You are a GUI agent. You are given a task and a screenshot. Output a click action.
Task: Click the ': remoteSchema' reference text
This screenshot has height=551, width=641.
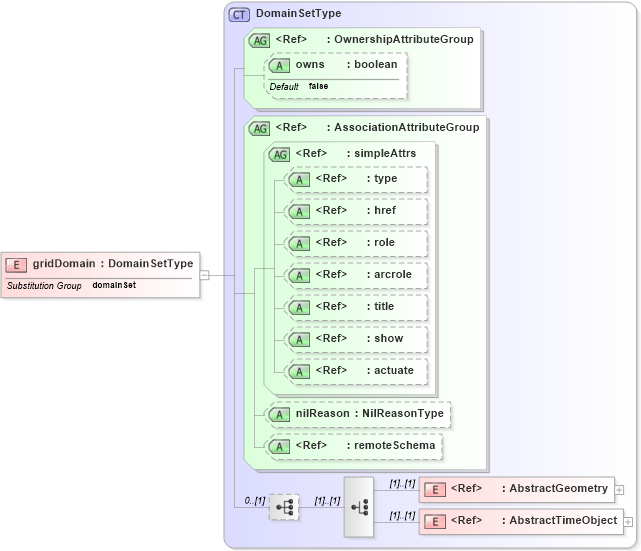coord(391,446)
